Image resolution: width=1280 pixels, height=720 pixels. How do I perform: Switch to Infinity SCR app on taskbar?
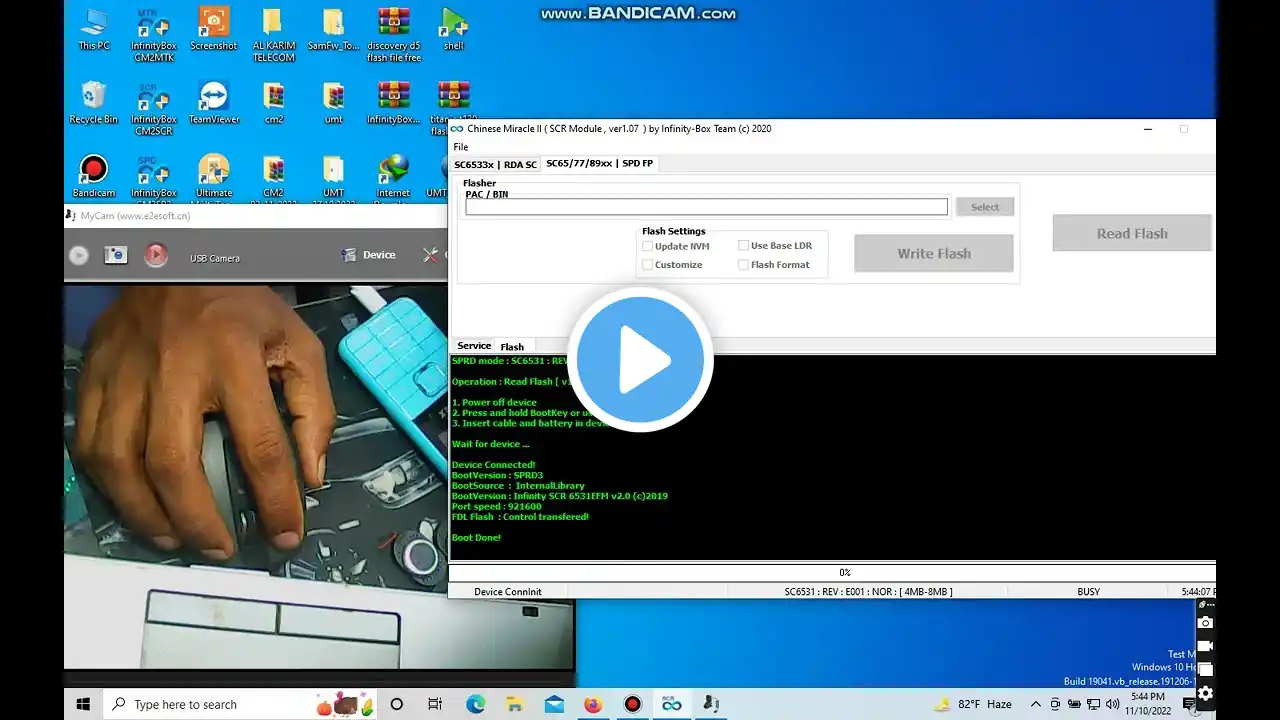672,704
